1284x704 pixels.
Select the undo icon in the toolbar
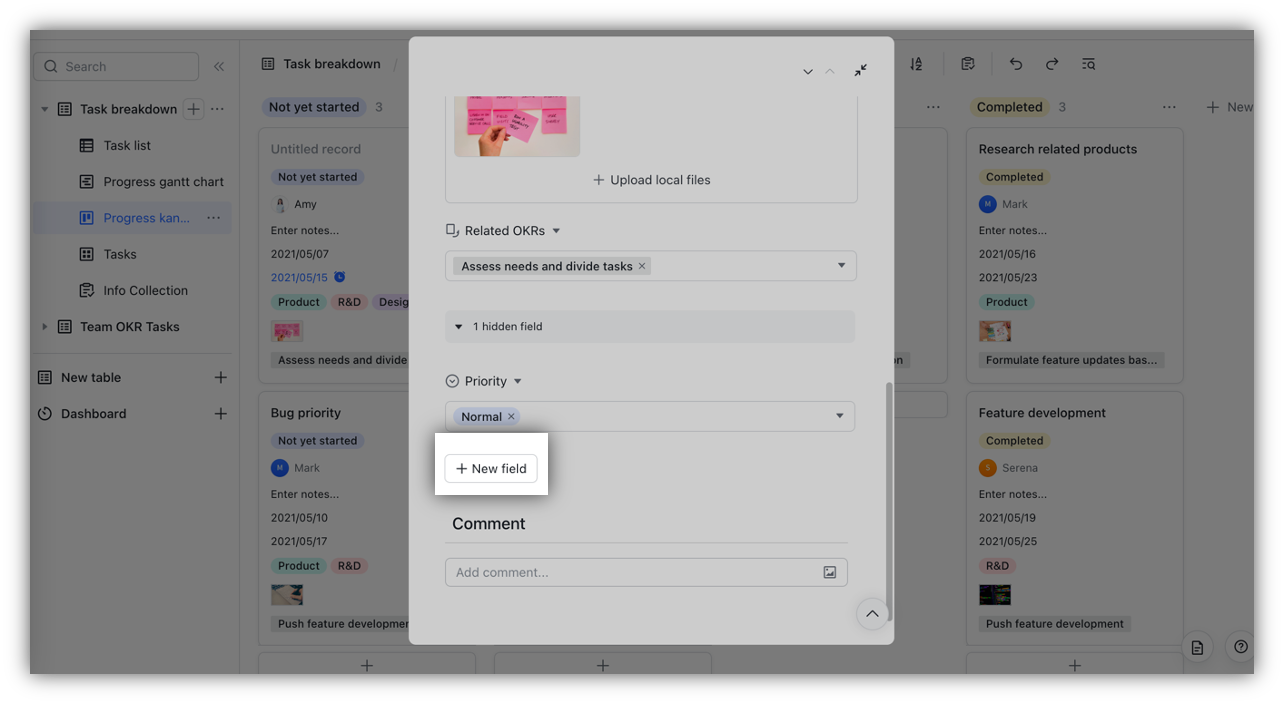point(1015,63)
